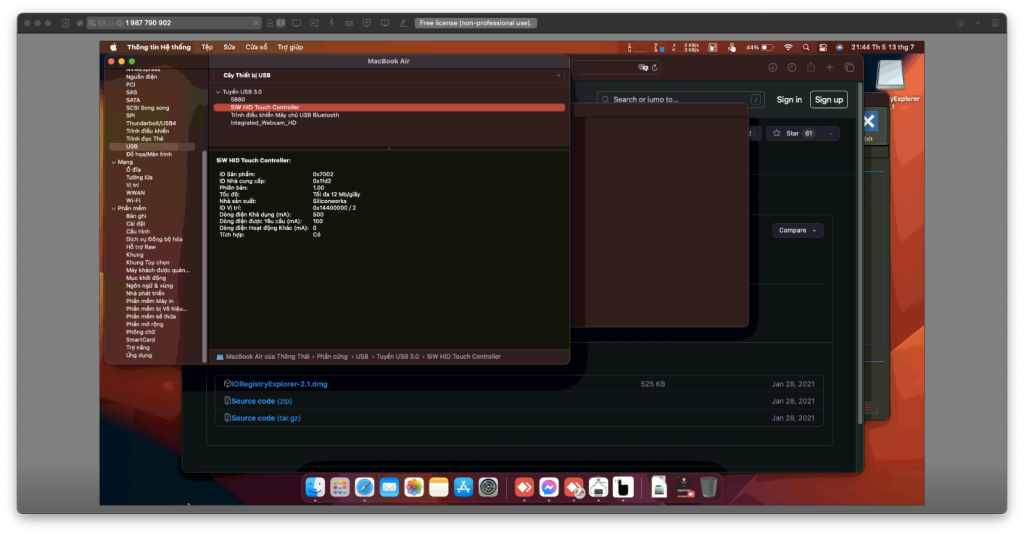Download Source code (zip)

pyautogui.click(x=261, y=401)
